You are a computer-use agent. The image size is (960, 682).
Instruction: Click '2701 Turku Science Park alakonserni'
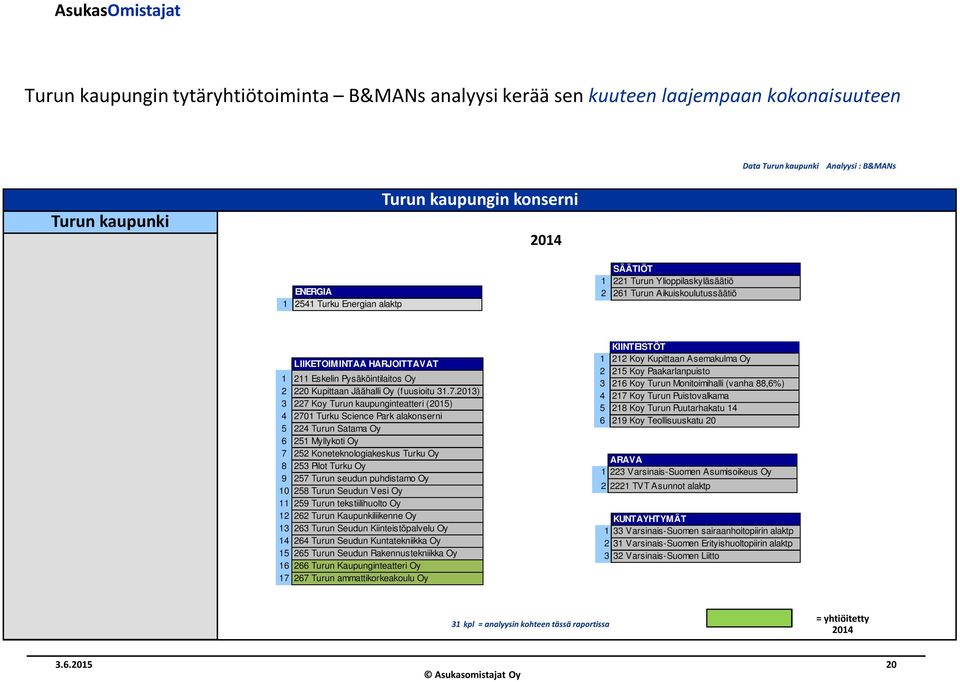point(387,416)
